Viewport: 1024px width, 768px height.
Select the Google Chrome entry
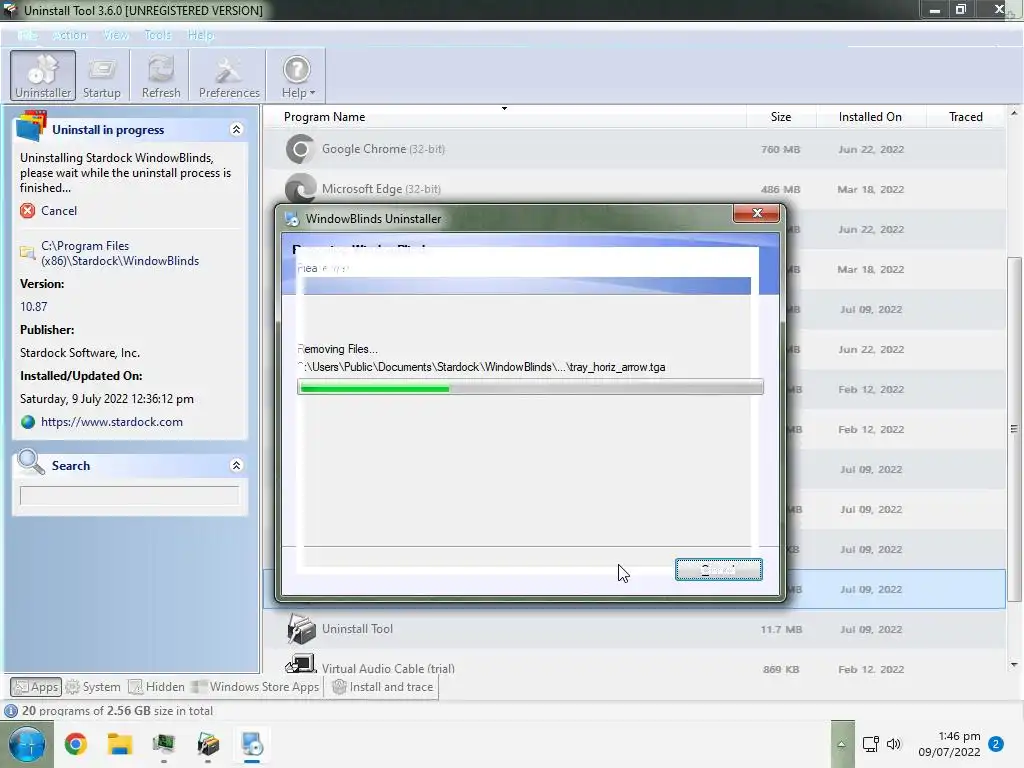tap(633, 149)
